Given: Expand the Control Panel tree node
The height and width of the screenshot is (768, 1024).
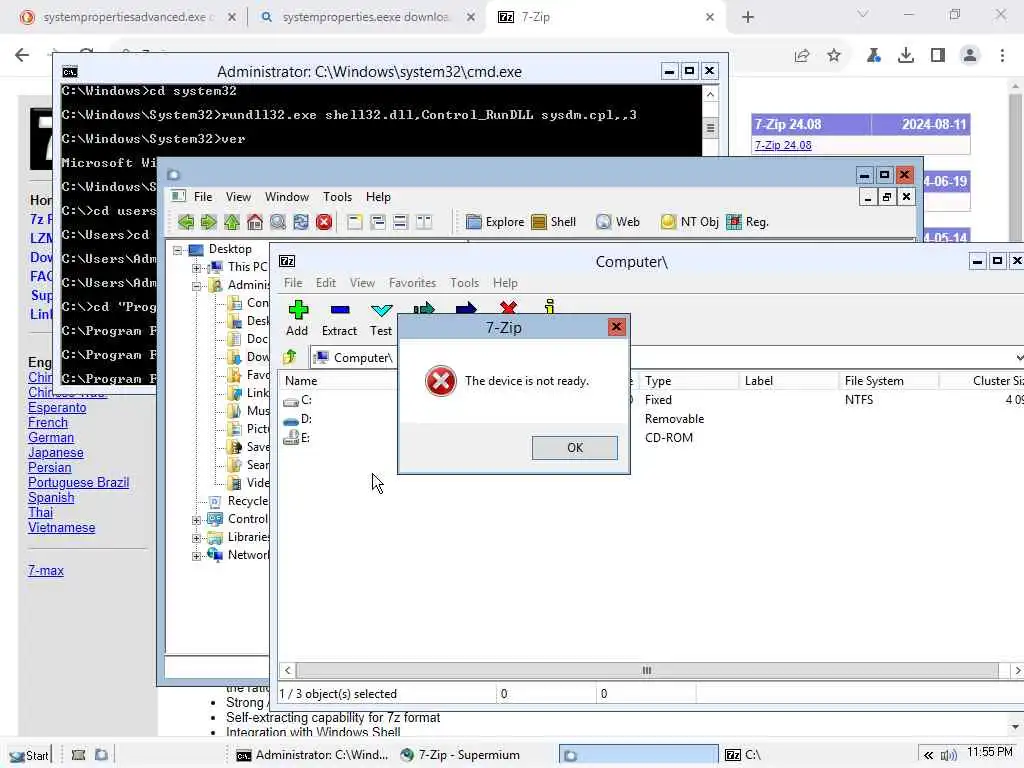Looking at the screenshot, I should coord(197,520).
